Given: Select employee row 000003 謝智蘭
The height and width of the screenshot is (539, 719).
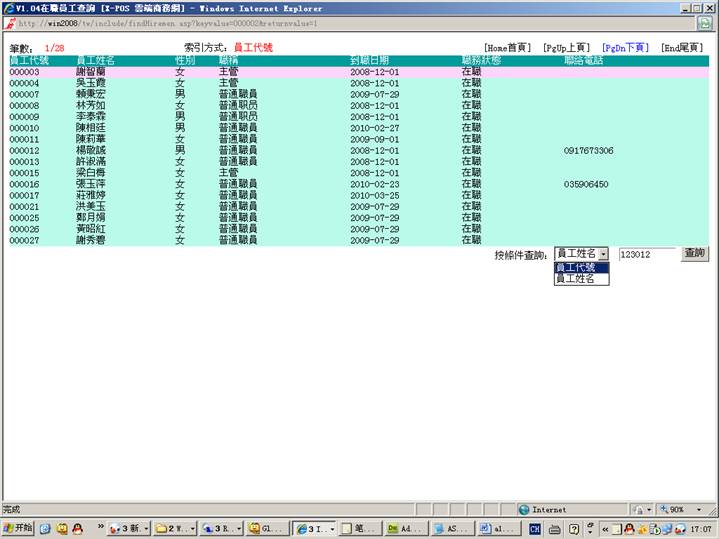Looking at the screenshot, I should point(95,72).
